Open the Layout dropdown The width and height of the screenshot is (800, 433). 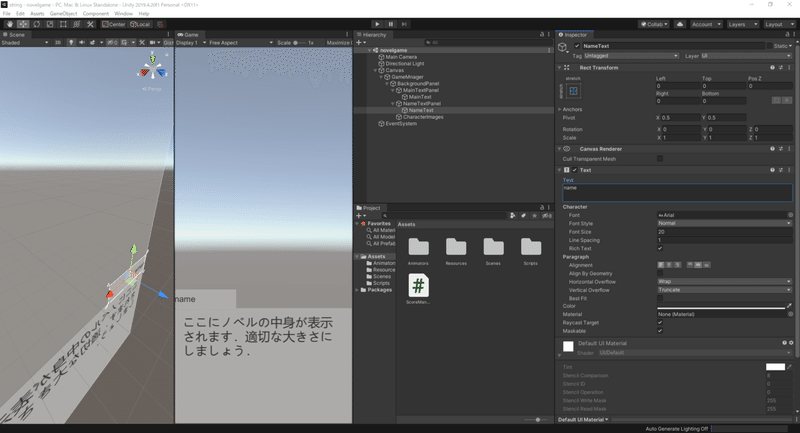pos(779,24)
